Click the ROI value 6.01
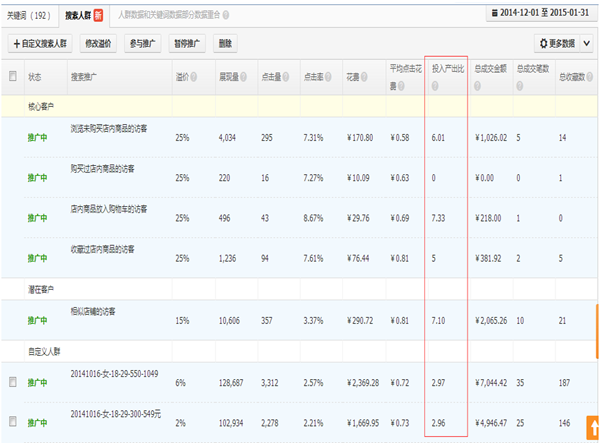Image resolution: width=600 pixels, height=445 pixels. 438,137
